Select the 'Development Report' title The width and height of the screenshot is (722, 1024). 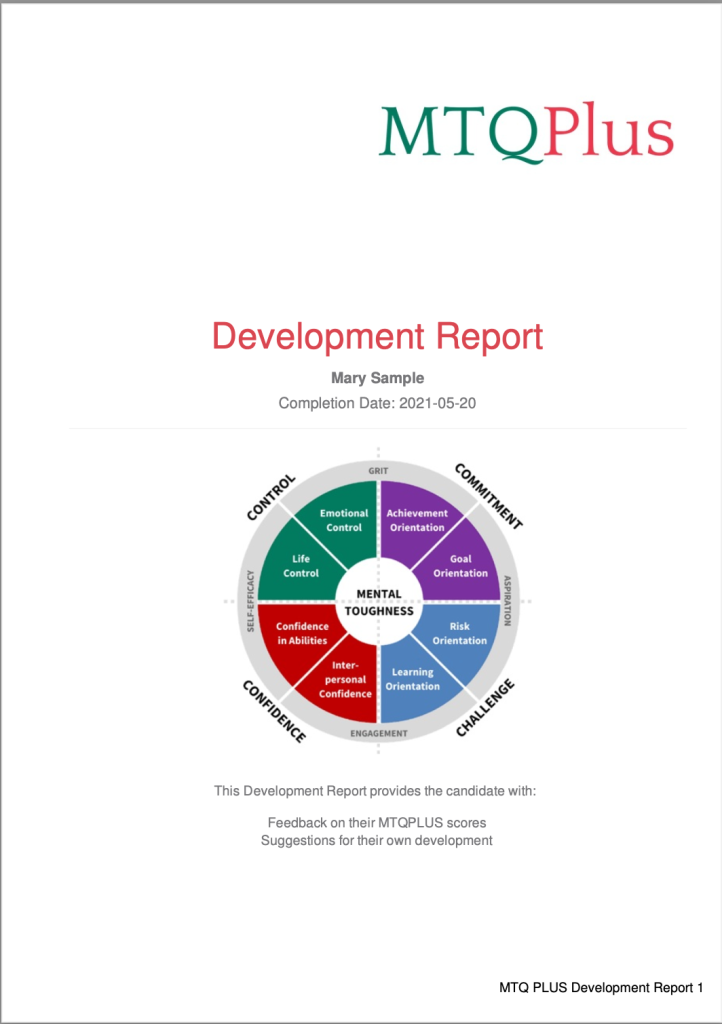pyautogui.click(x=377, y=337)
